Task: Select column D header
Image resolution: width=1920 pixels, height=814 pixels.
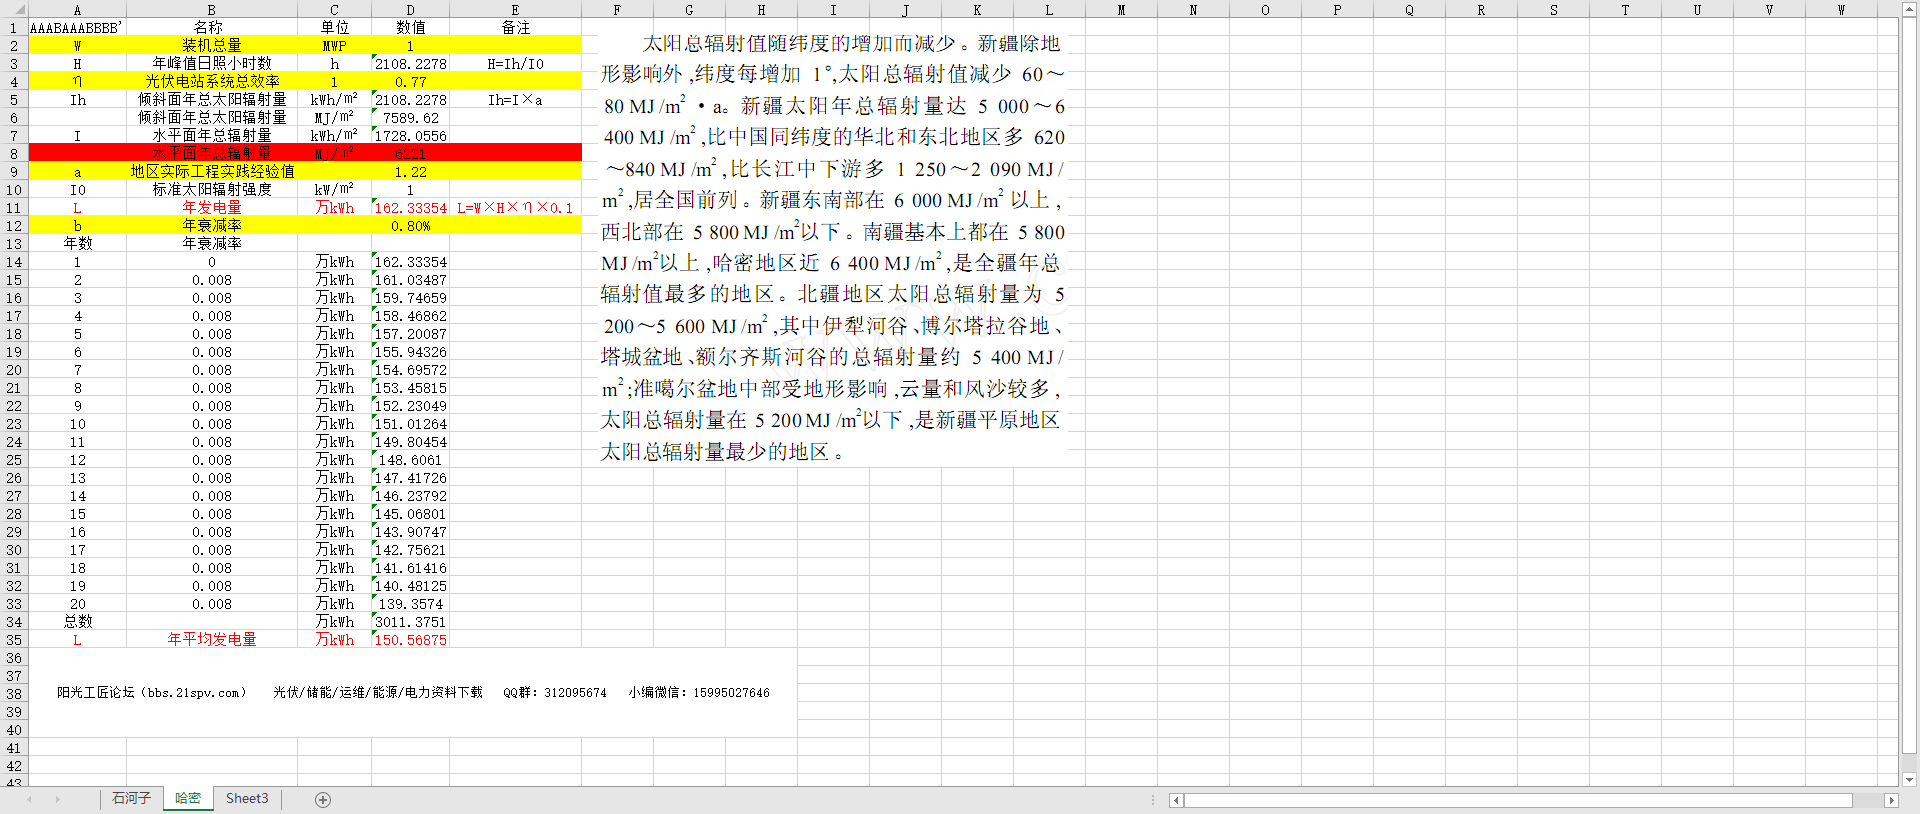Action: pyautogui.click(x=410, y=10)
